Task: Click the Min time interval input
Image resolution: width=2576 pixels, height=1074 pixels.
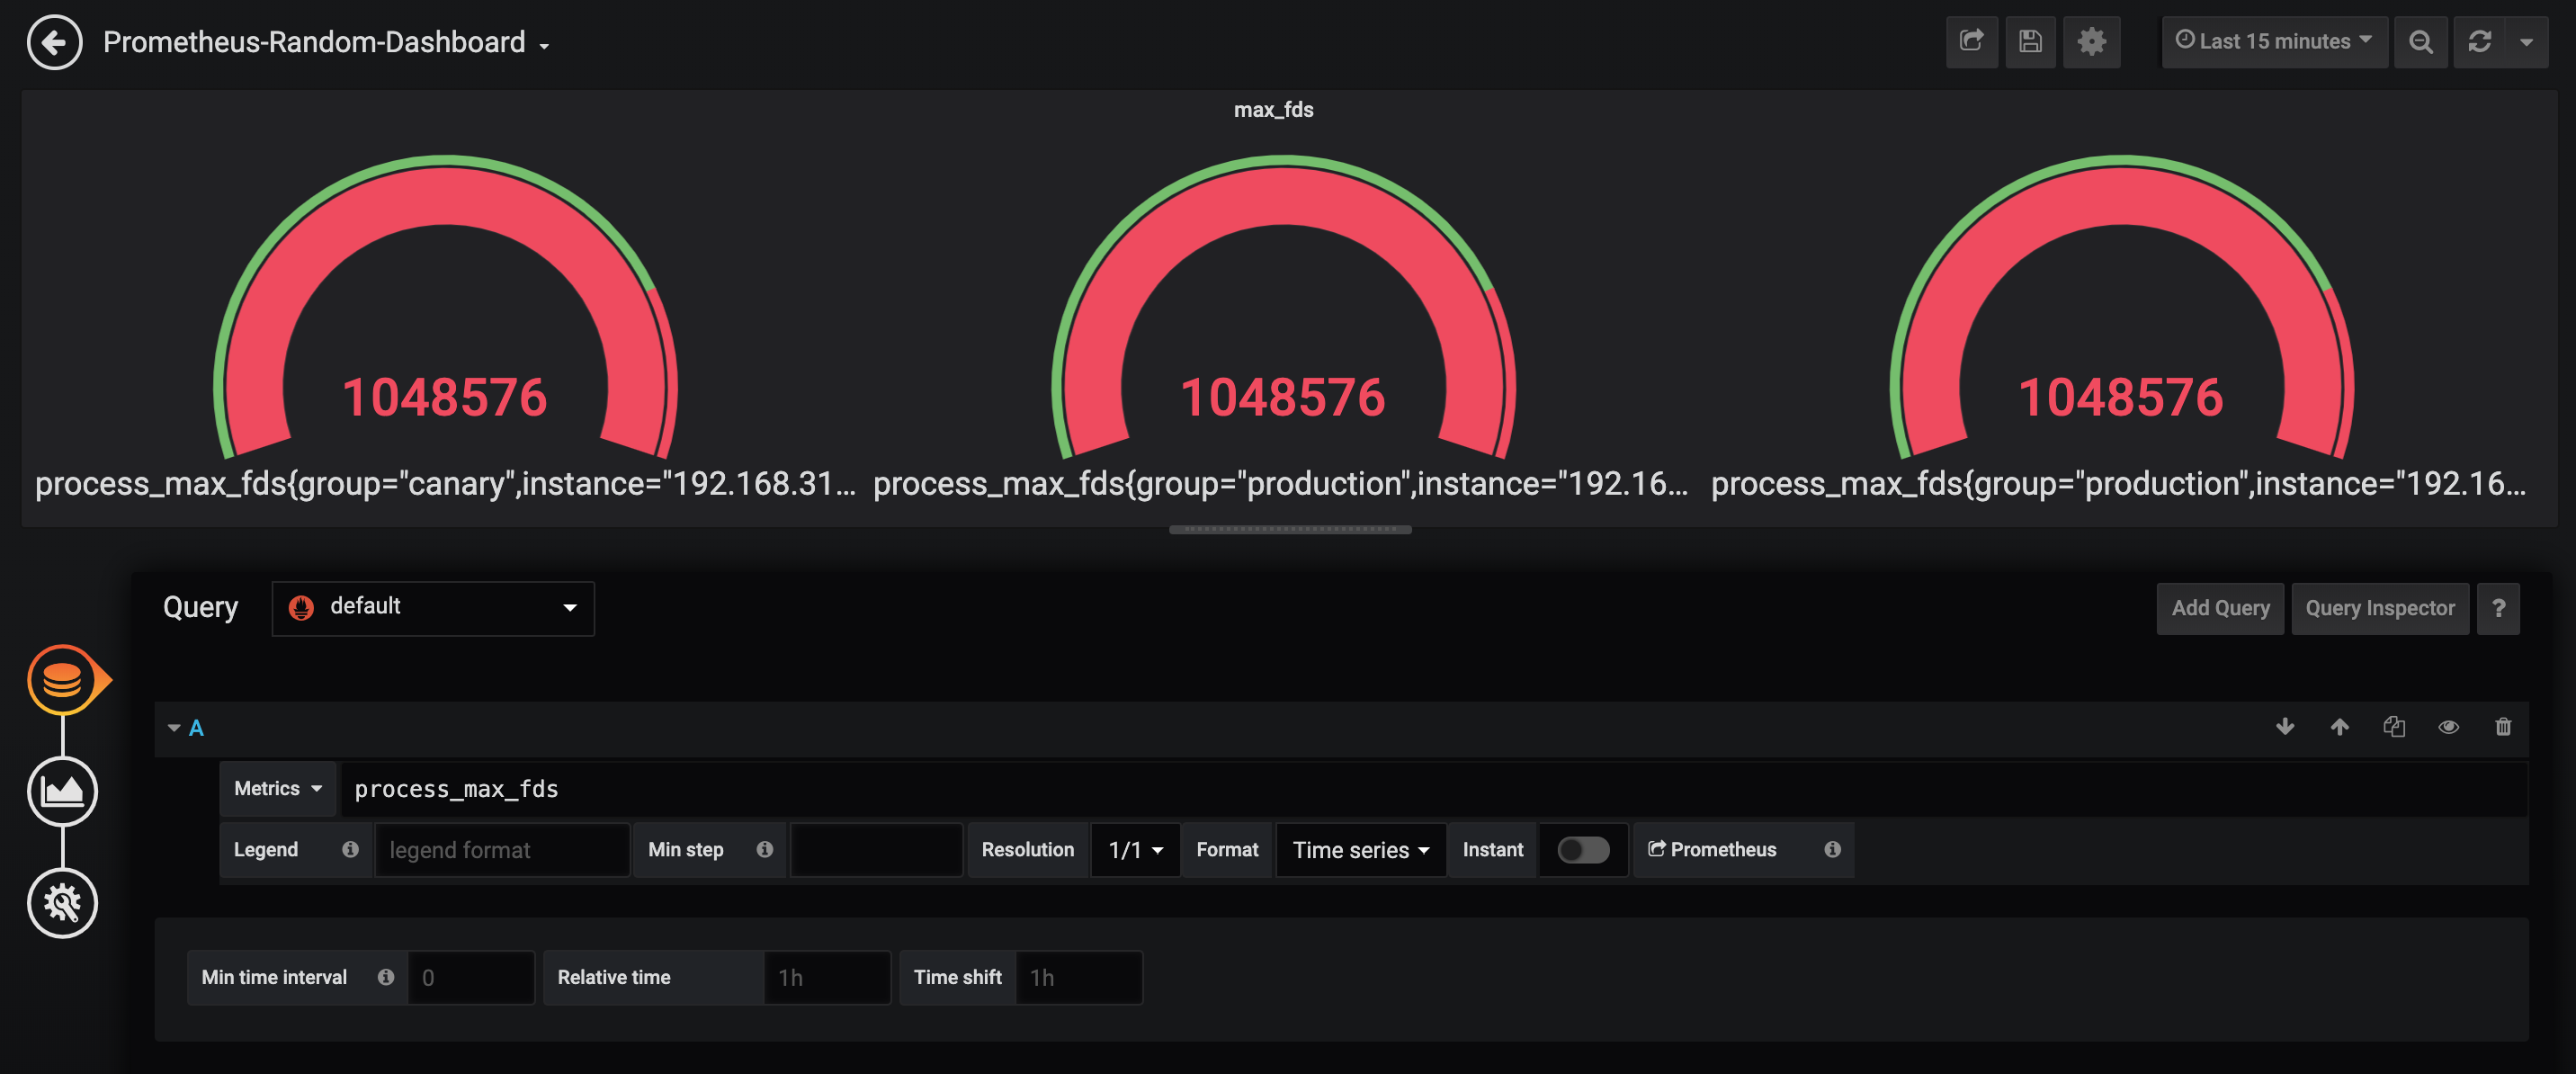Action: click(471, 977)
